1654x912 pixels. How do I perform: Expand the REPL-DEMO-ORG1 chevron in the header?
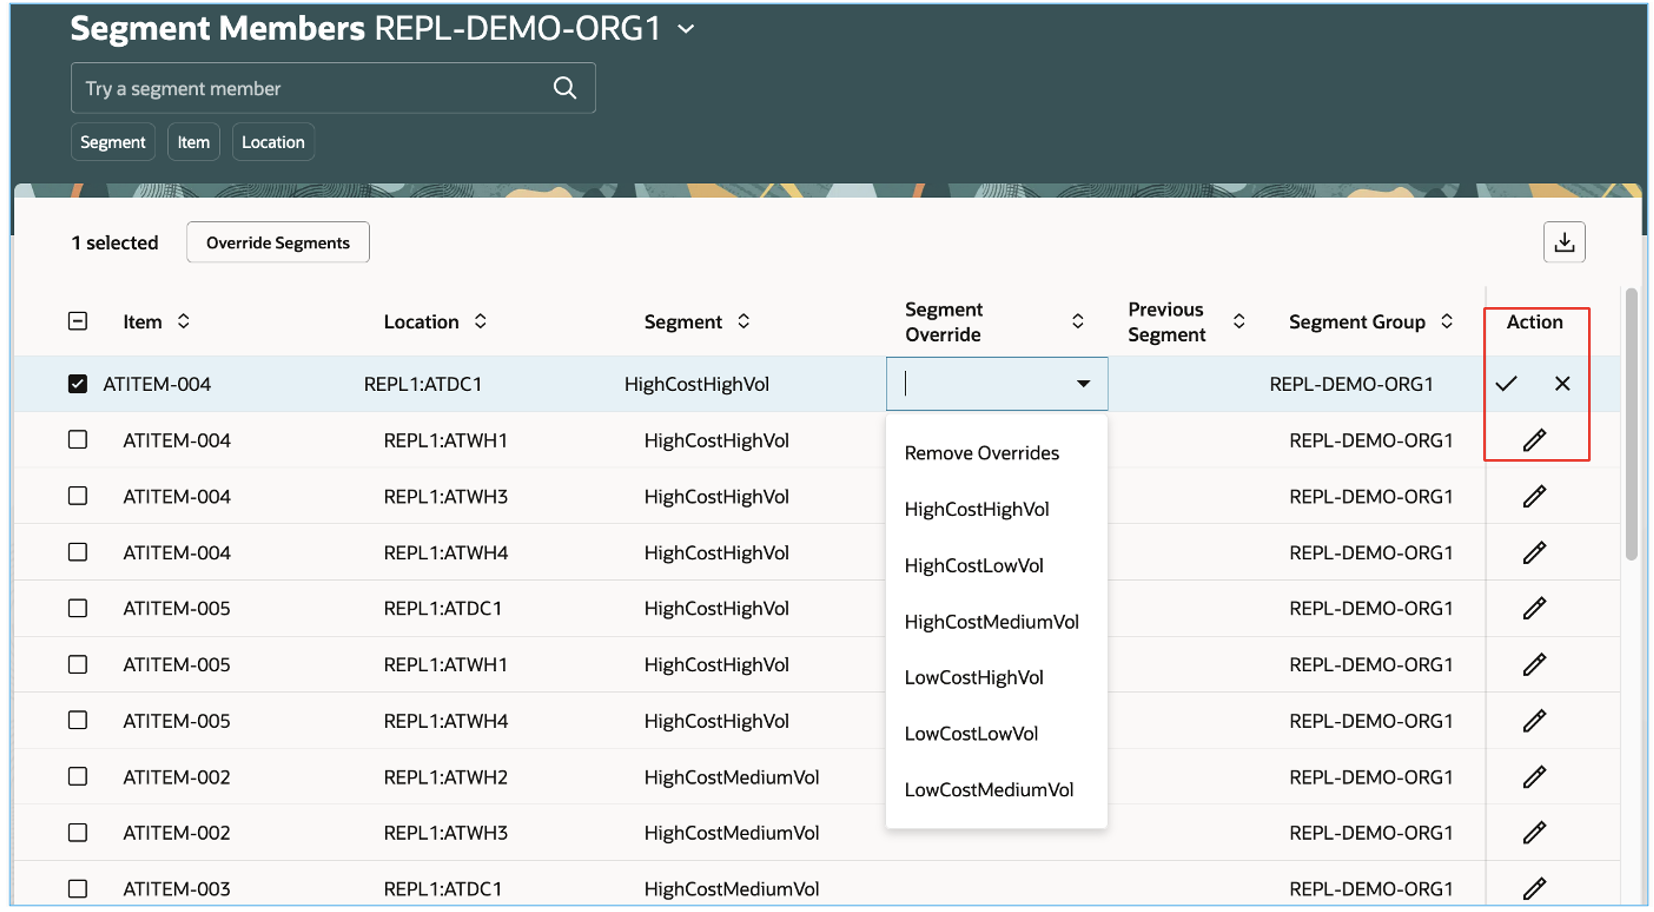coord(684,30)
